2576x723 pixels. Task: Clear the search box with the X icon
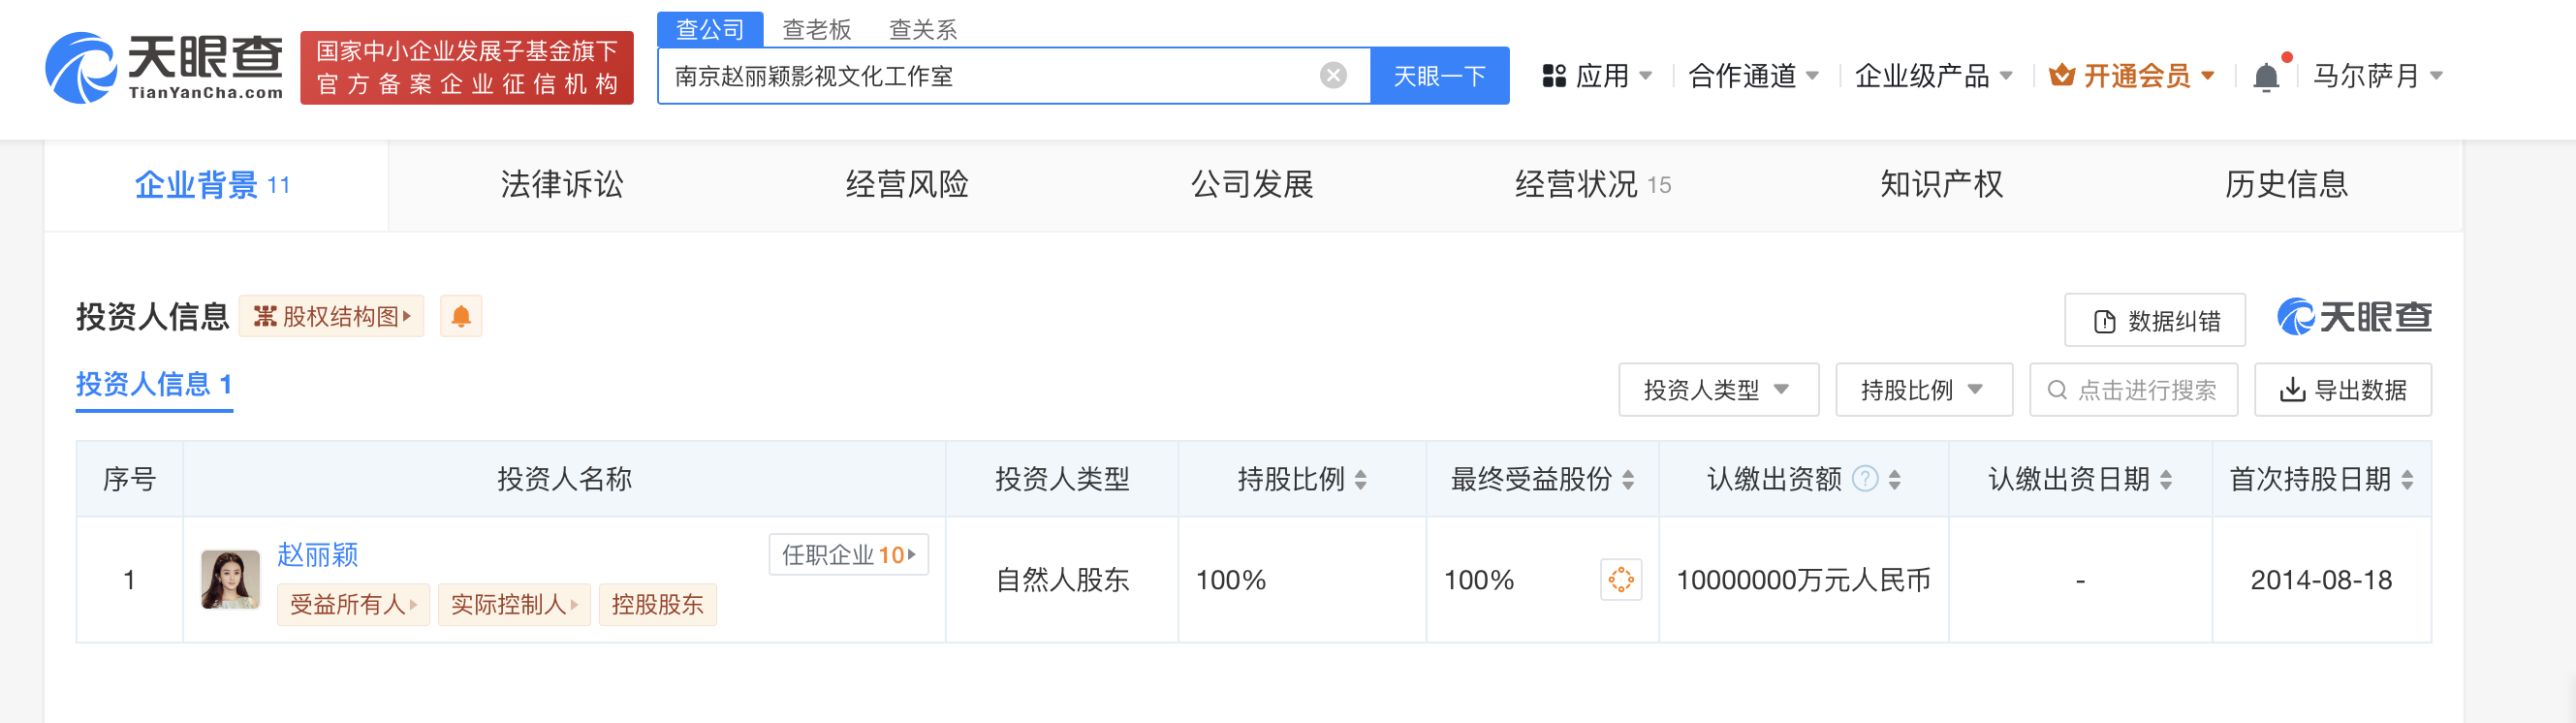1333,76
